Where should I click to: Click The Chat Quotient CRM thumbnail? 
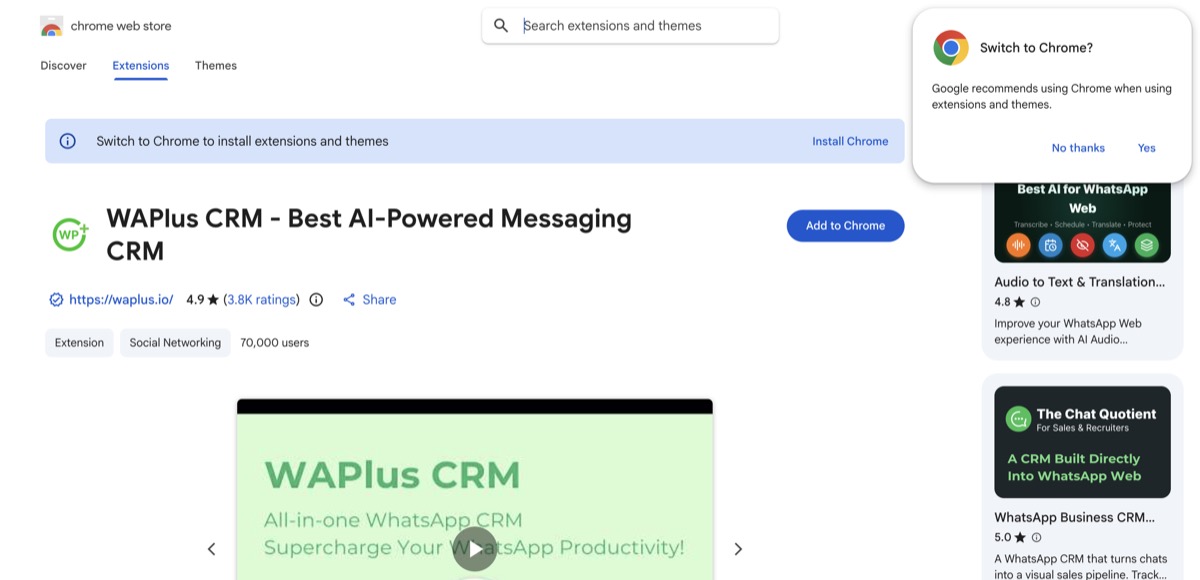tap(1082, 442)
